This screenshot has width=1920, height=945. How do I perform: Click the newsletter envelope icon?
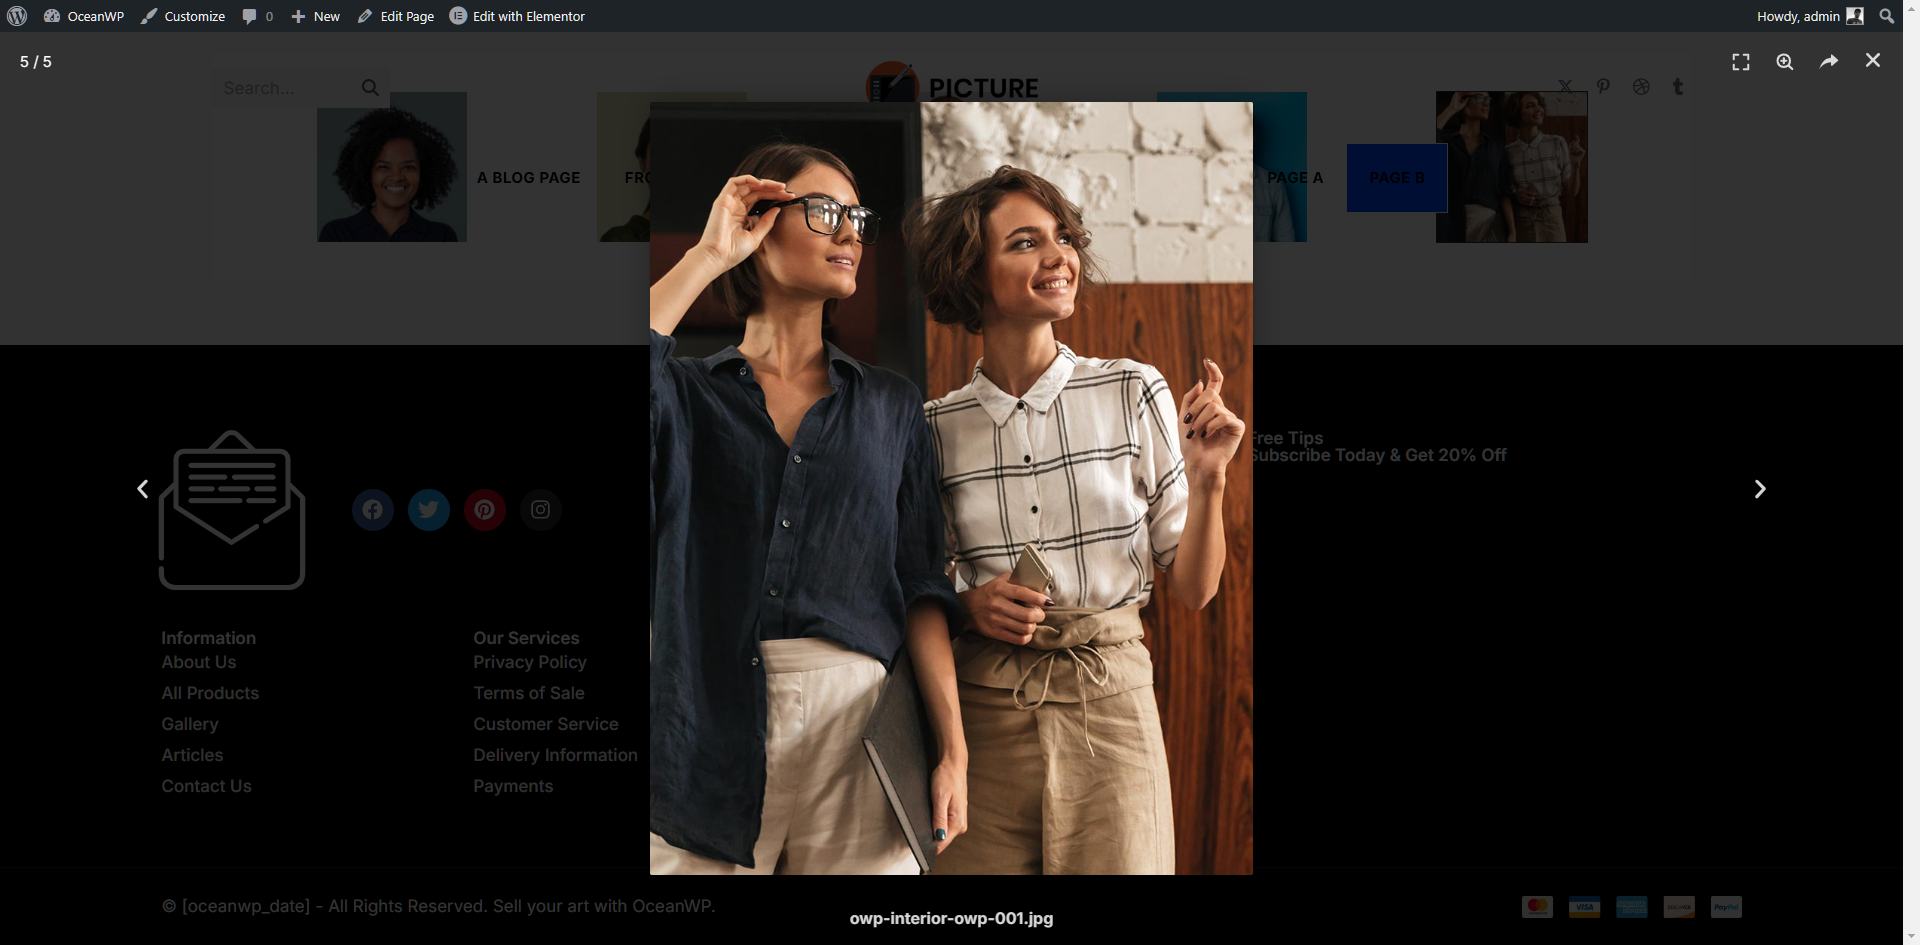coord(232,510)
